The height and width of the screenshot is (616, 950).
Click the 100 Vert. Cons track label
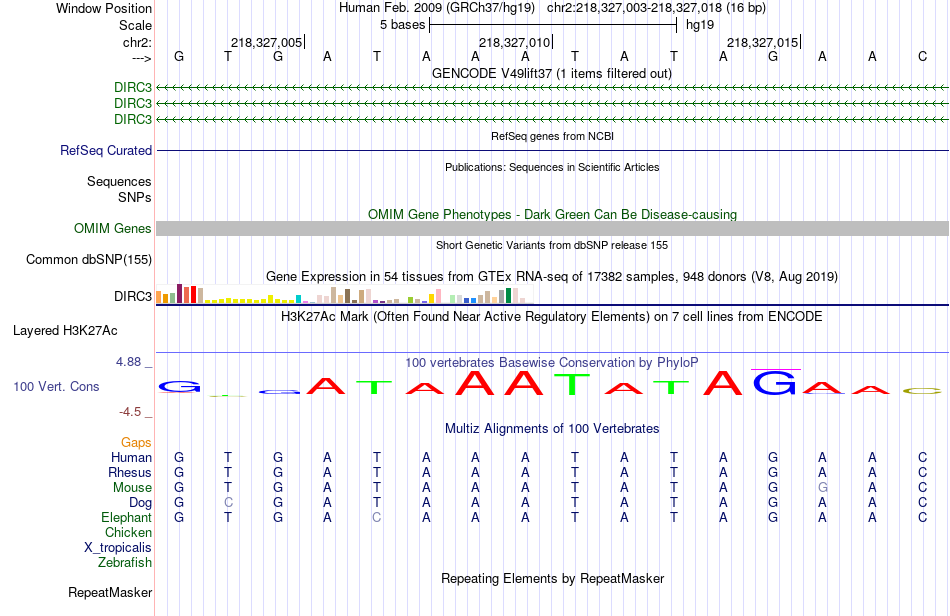click(56, 386)
